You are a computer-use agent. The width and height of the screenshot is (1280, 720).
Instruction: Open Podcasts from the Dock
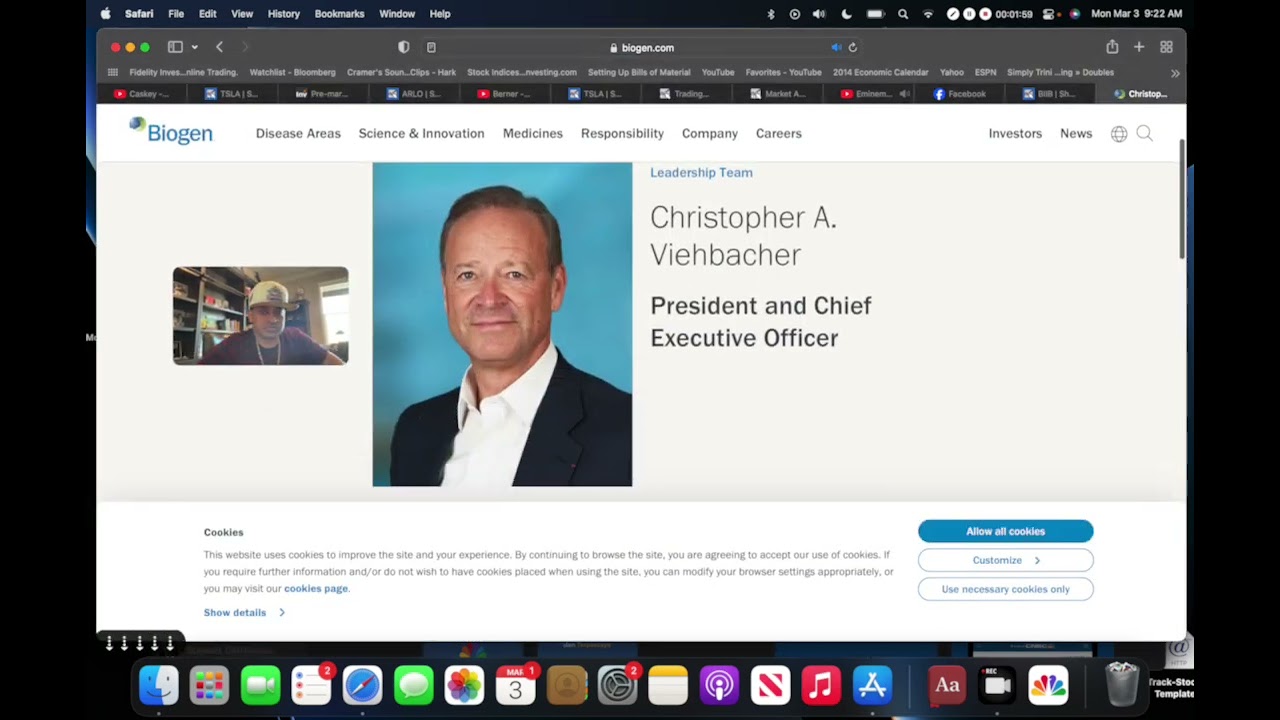(x=719, y=685)
